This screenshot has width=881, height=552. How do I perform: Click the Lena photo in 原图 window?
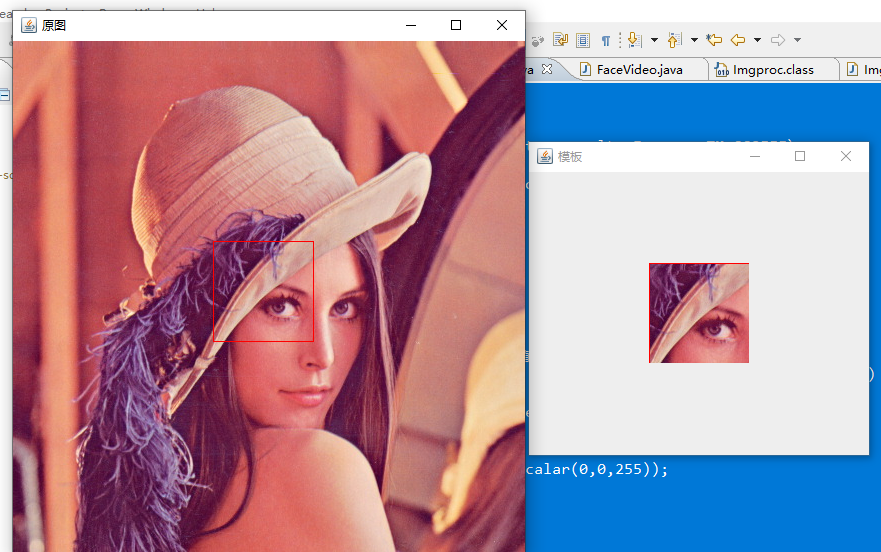pos(269,296)
